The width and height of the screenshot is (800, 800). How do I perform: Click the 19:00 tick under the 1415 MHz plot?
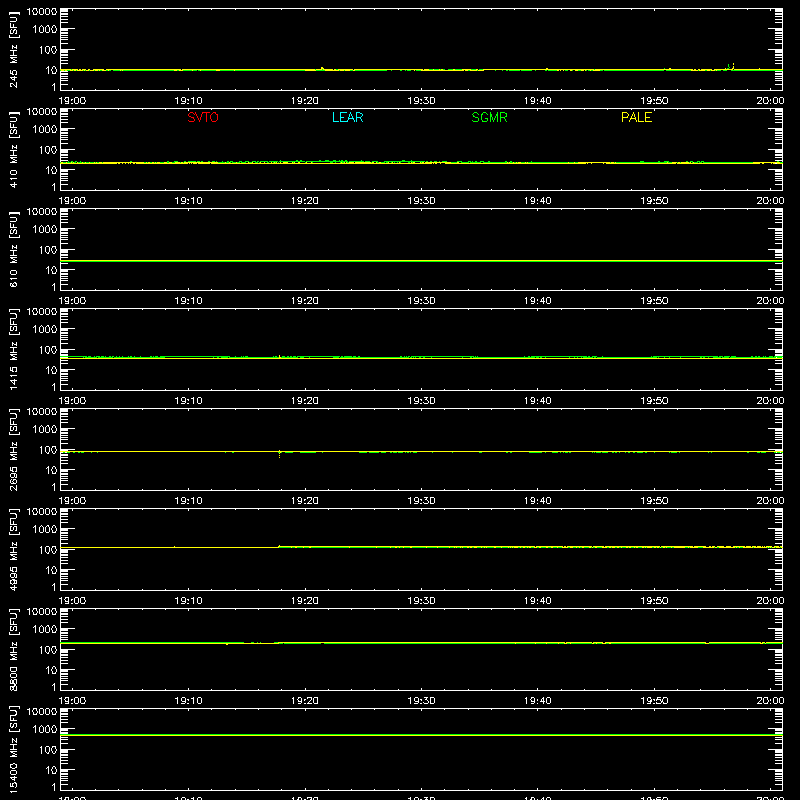72,401
